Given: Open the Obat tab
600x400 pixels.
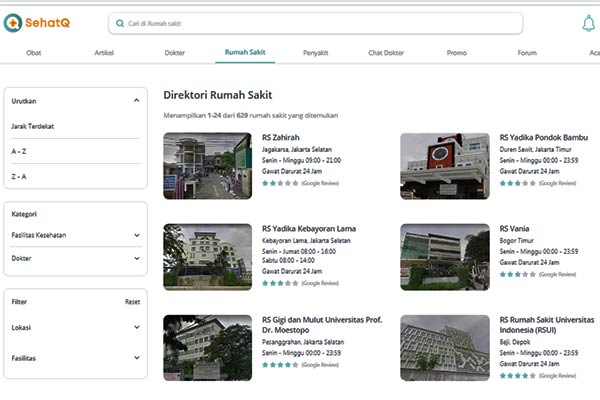Looking at the screenshot, I should point(34,53).
